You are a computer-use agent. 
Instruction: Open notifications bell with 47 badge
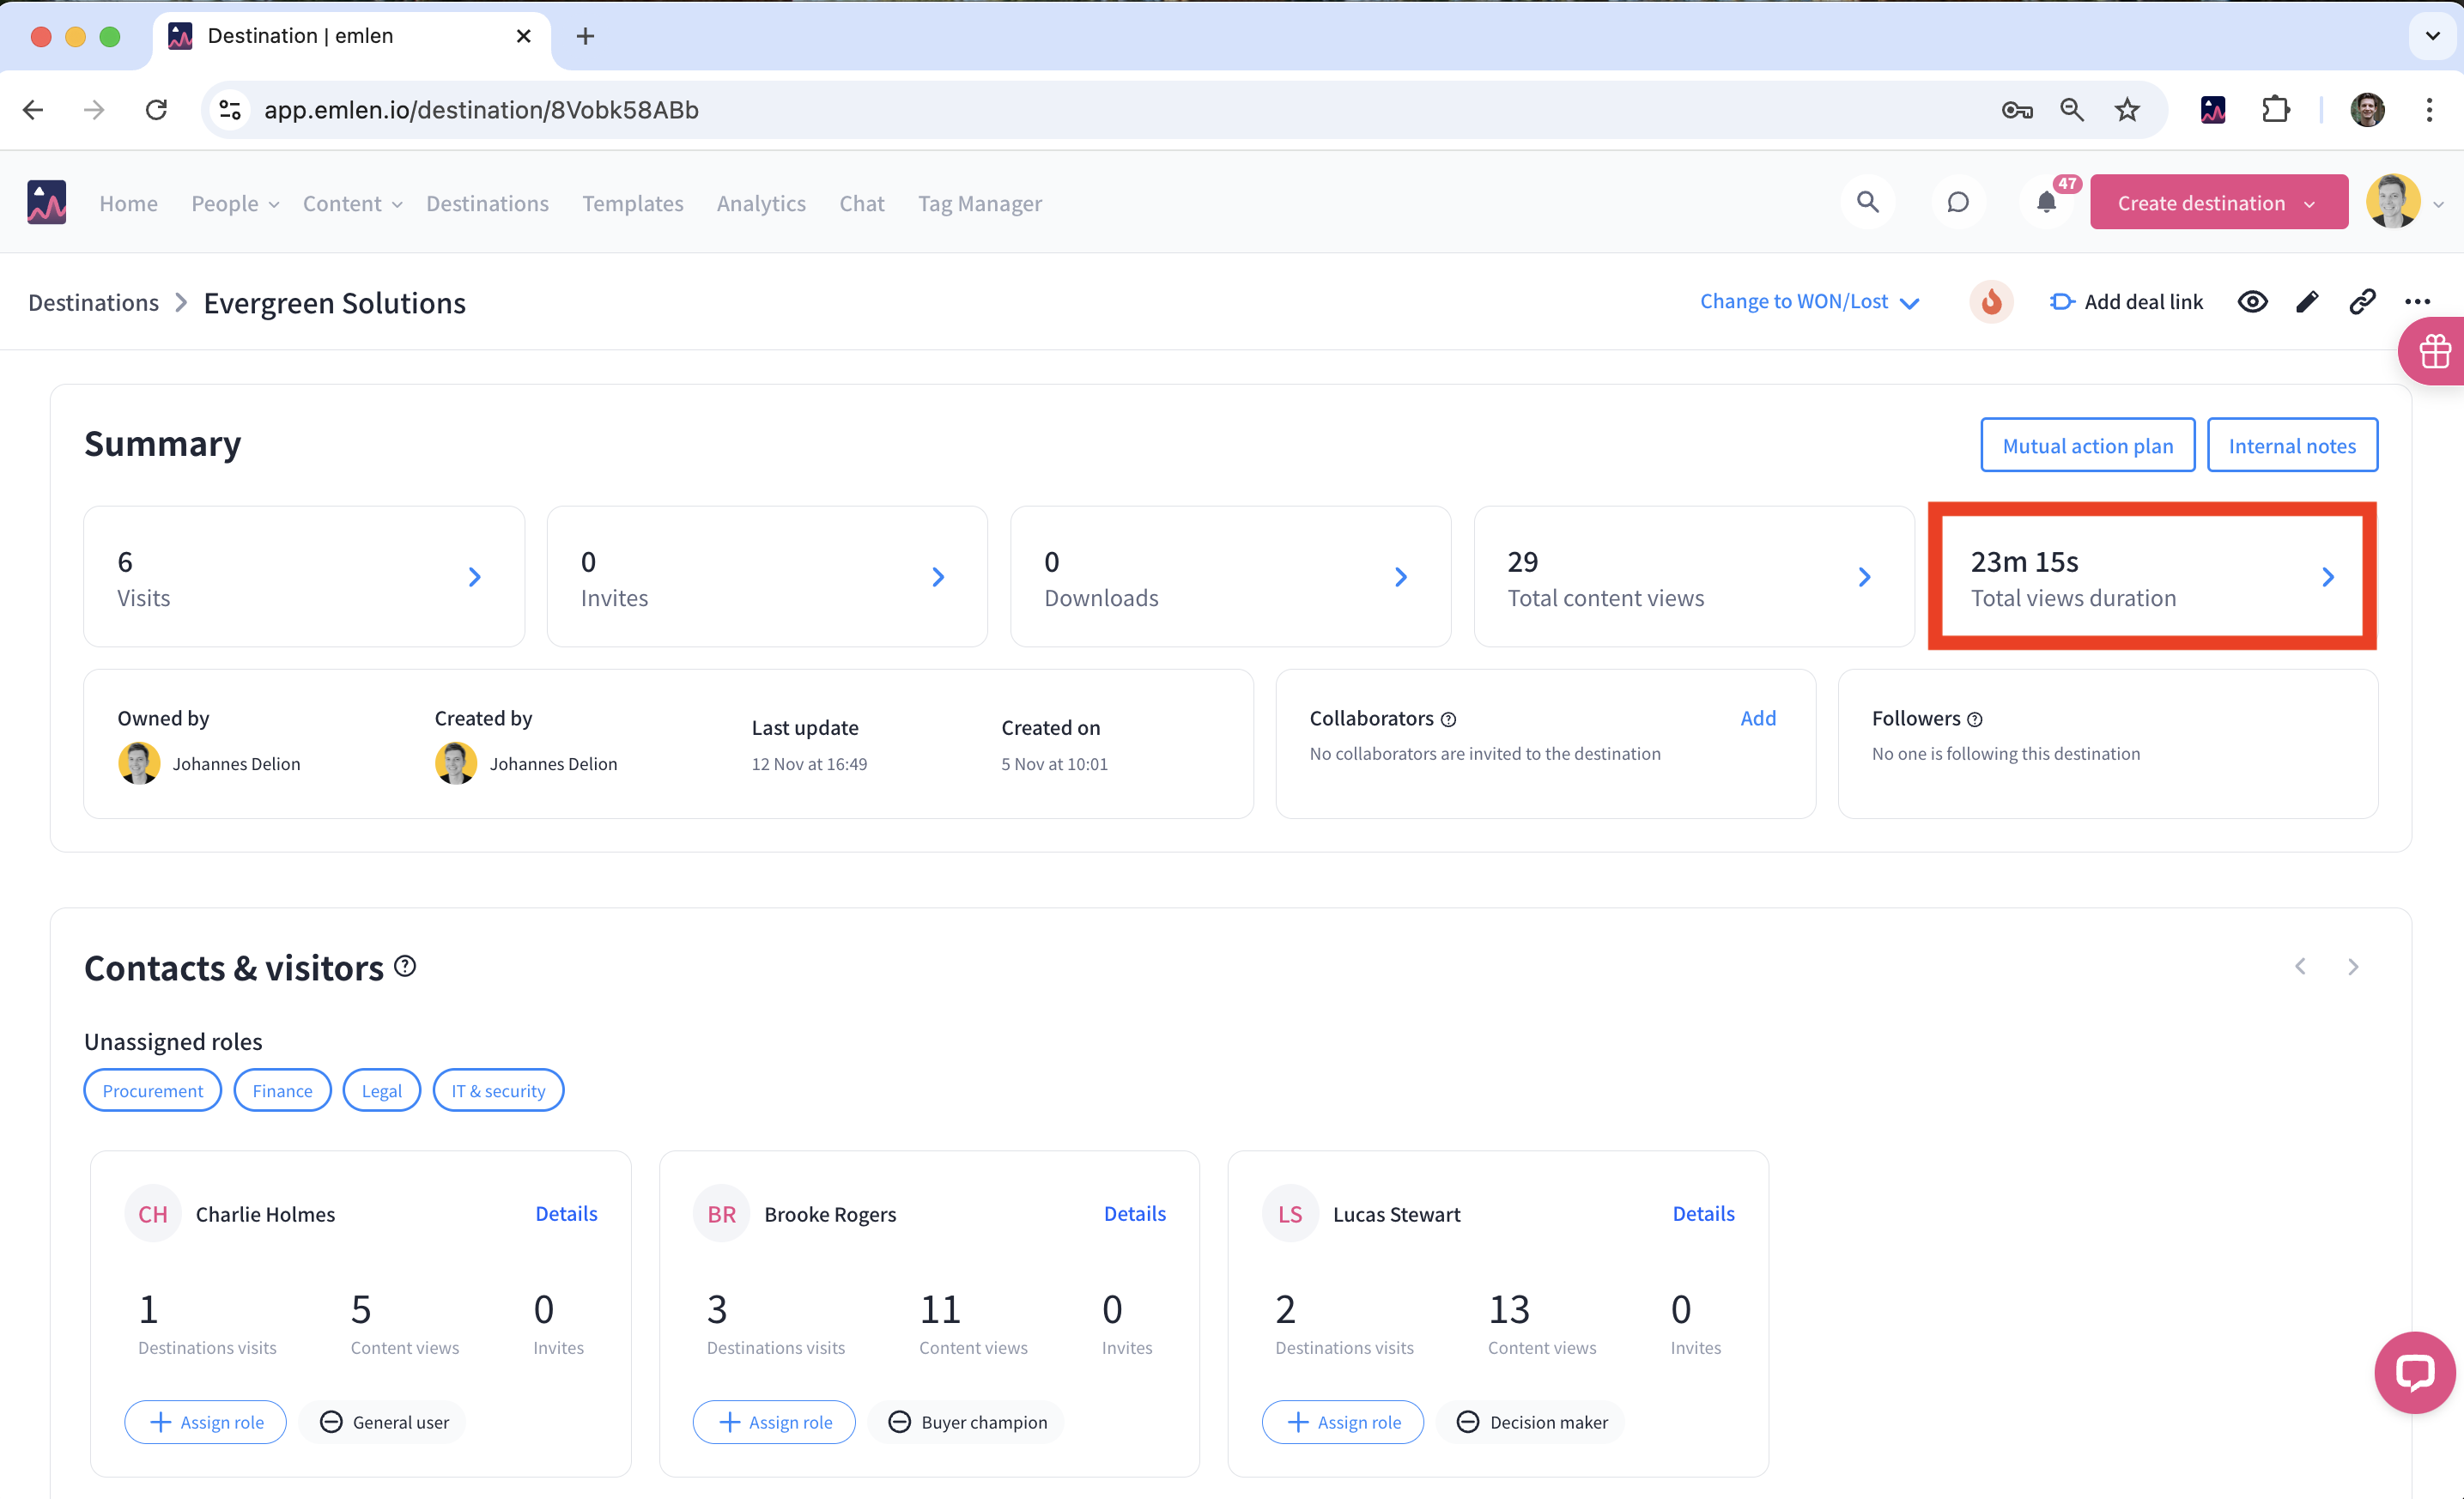pyautogui.click(x=2046, y=203)
